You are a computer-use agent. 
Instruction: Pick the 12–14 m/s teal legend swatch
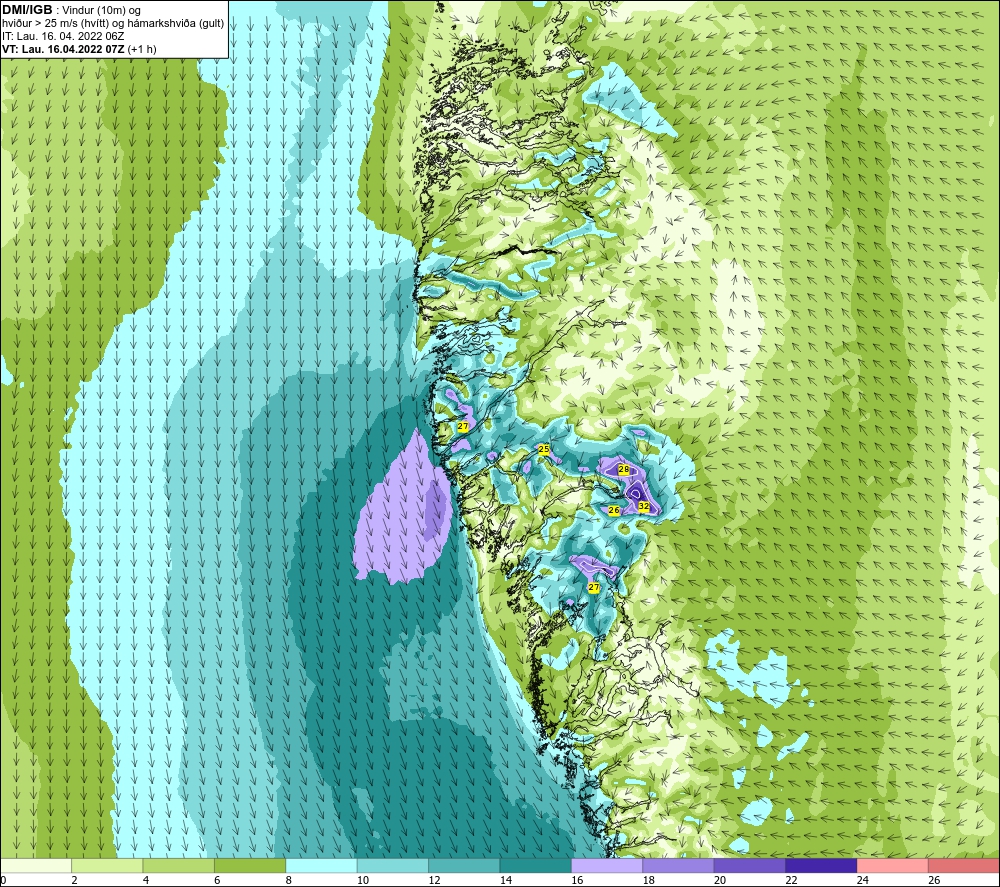(464, 865)
